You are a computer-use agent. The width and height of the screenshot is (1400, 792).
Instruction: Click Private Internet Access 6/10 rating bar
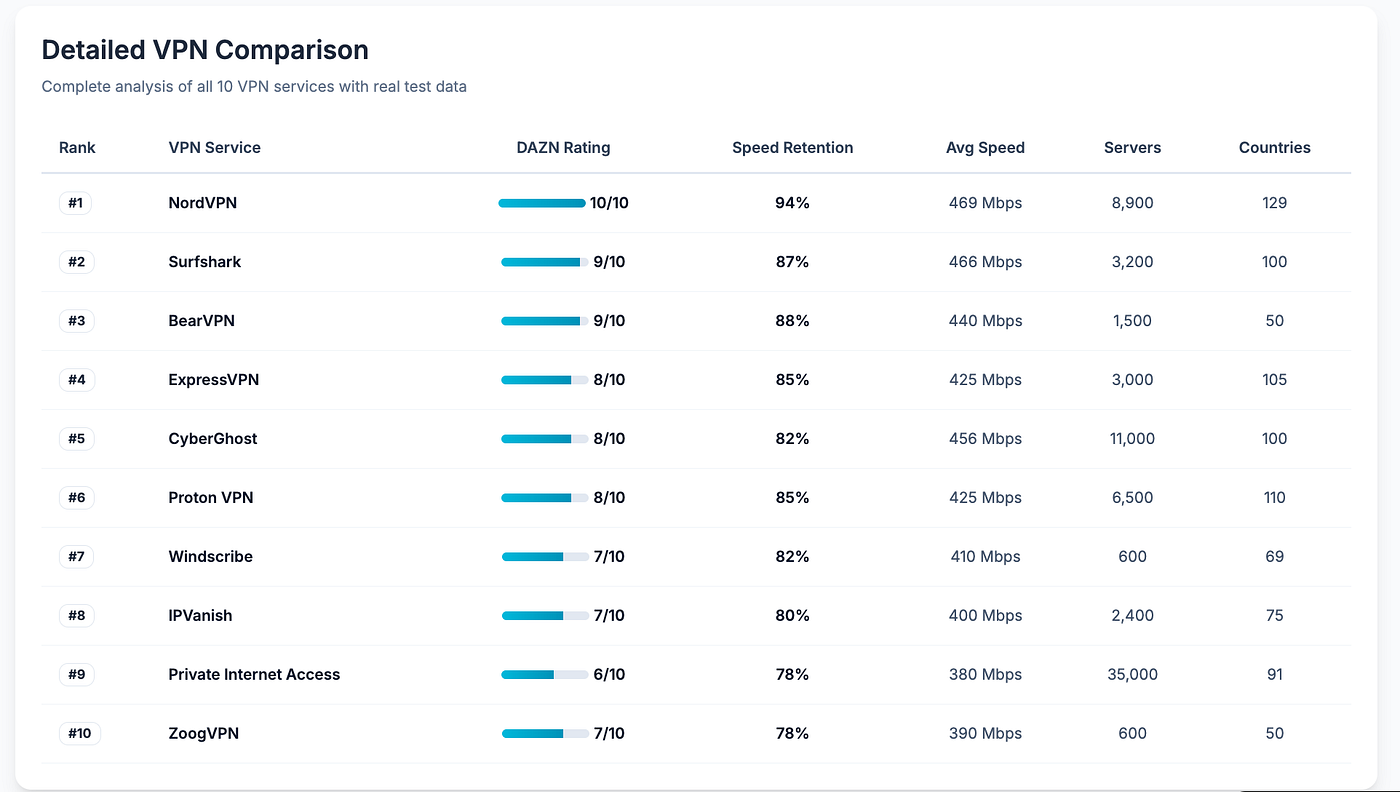tap(545, 675)
